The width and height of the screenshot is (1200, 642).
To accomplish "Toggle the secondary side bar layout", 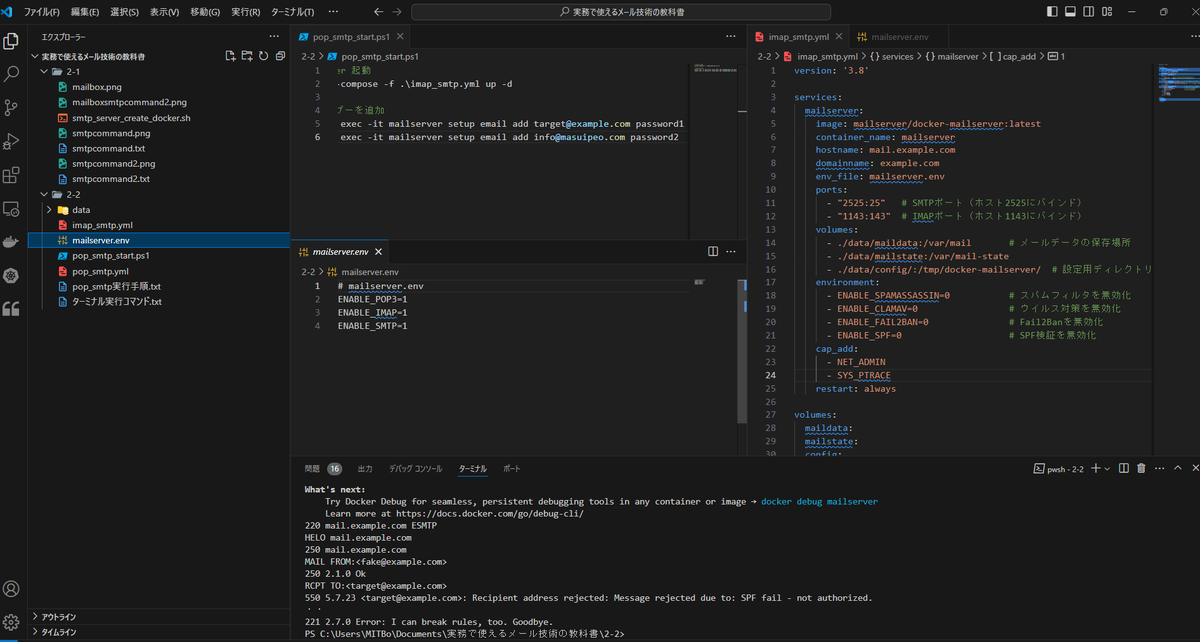I will (x=1089, y=12).
